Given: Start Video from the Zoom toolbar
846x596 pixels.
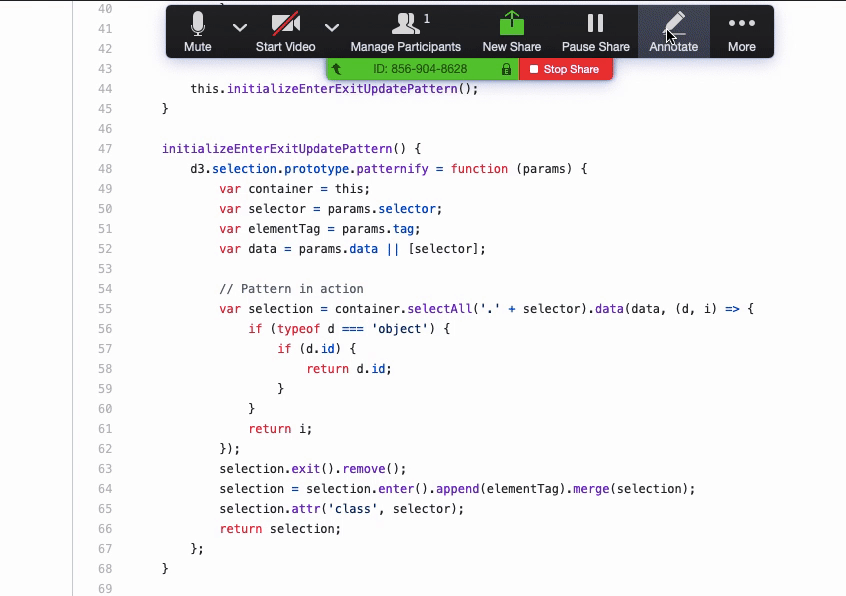Looking at the screenshot, I should [285, 32].
